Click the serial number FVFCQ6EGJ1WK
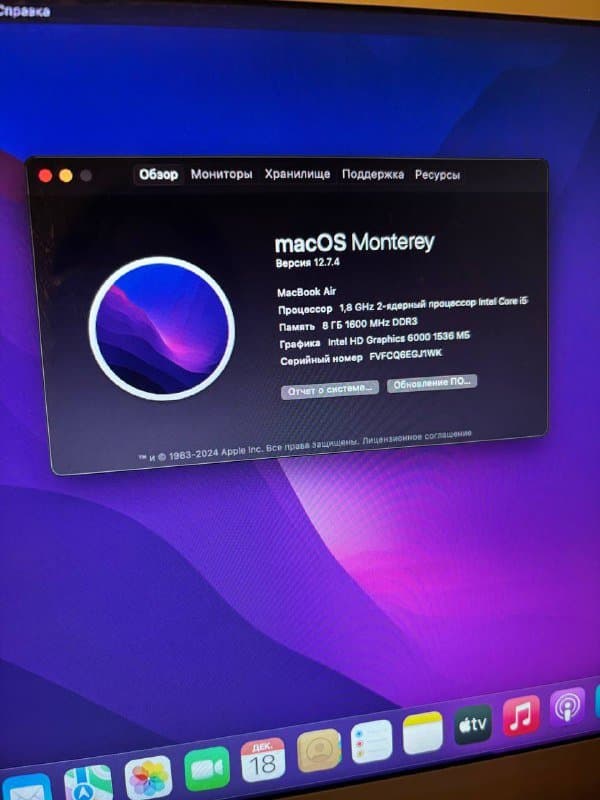Image resolution: width=600 pixels, height=800 pixels. 406,356
